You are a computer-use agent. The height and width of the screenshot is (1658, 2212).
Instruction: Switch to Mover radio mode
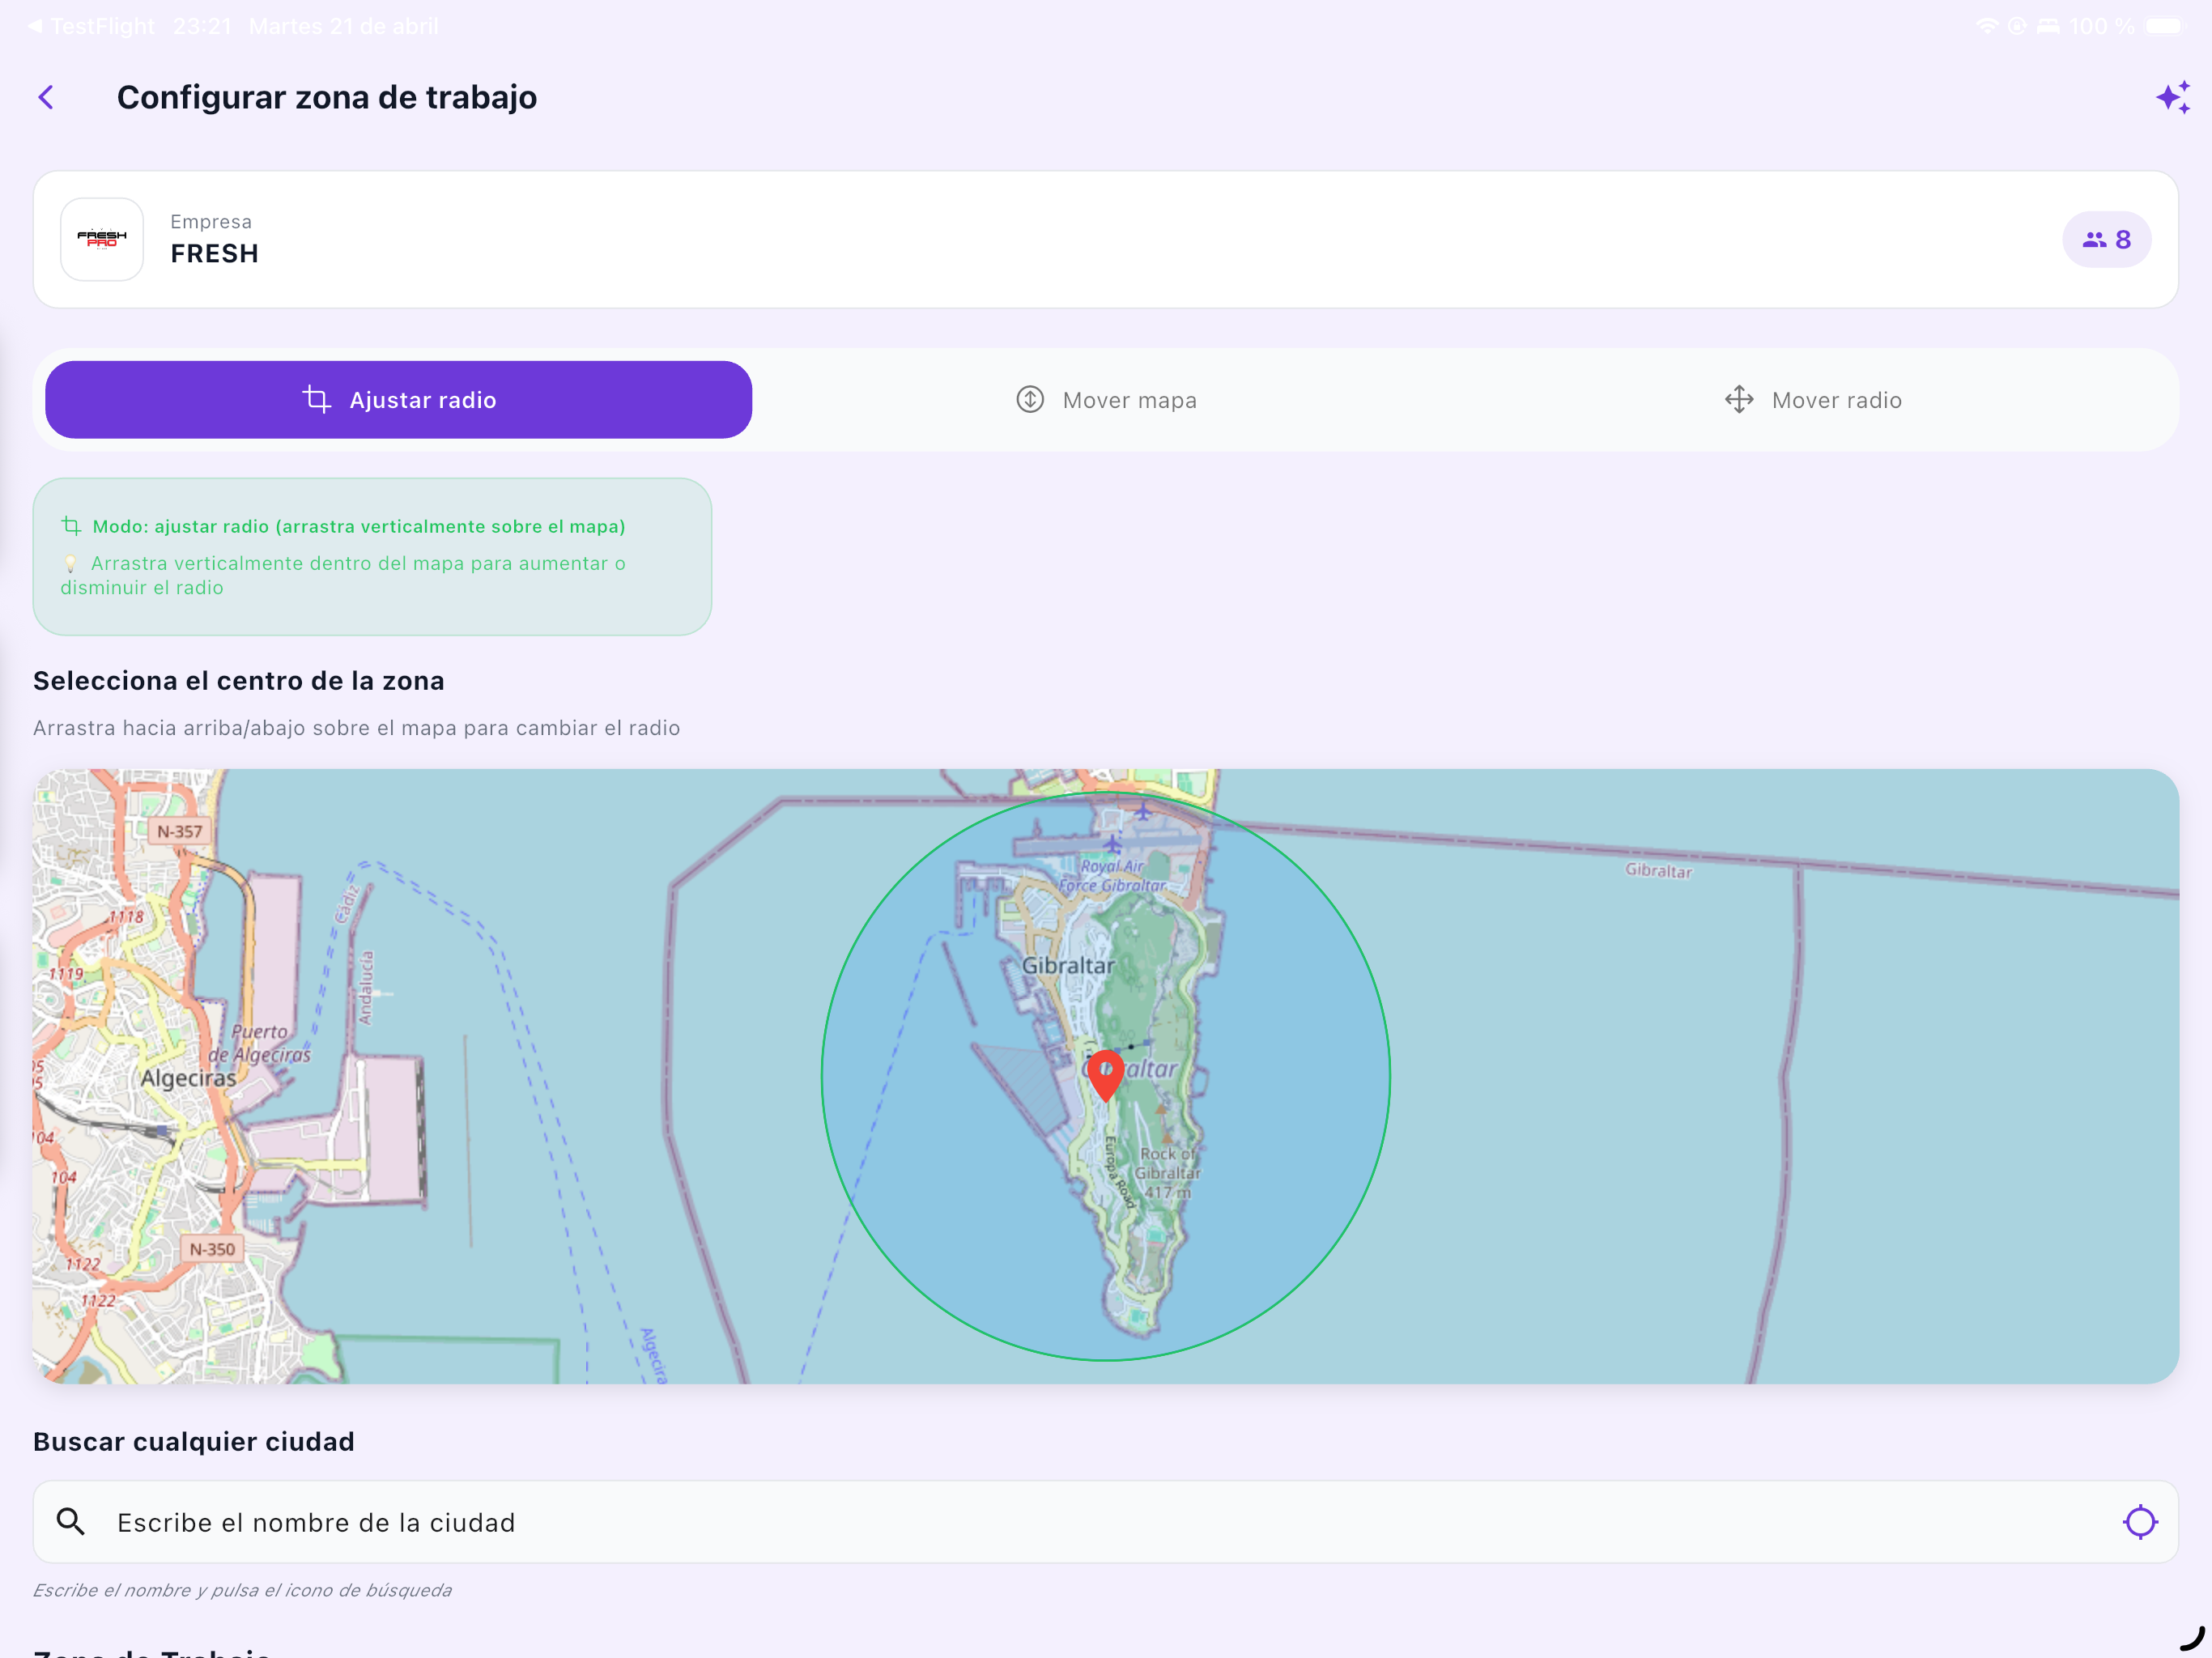coord(1813,400)
